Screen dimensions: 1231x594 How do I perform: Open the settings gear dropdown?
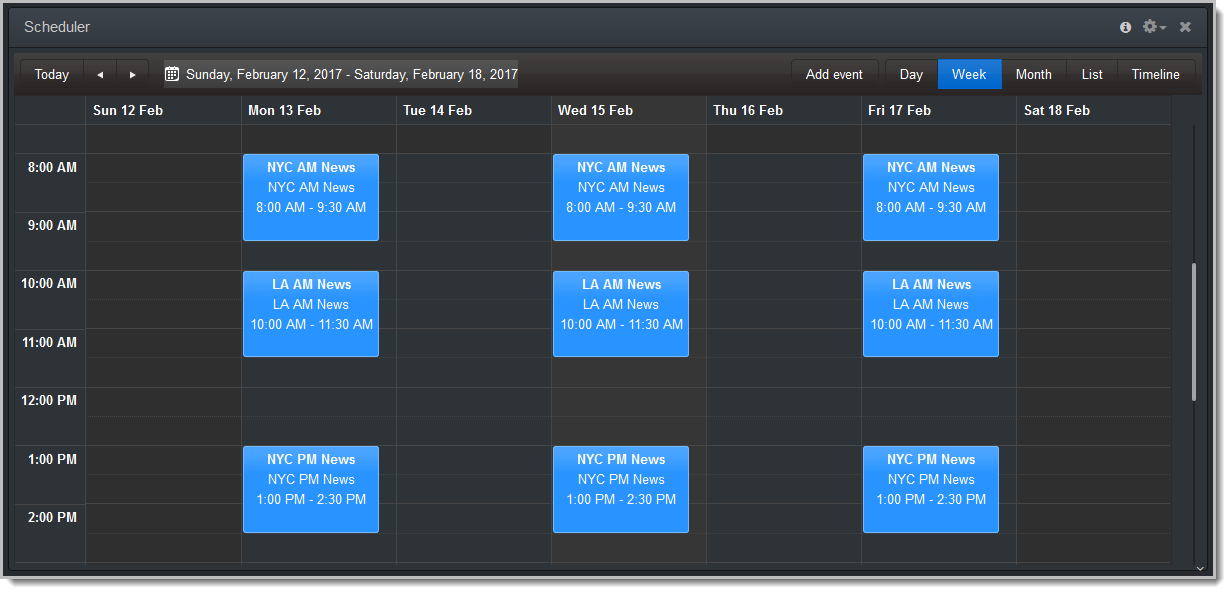coord(1153,27)
